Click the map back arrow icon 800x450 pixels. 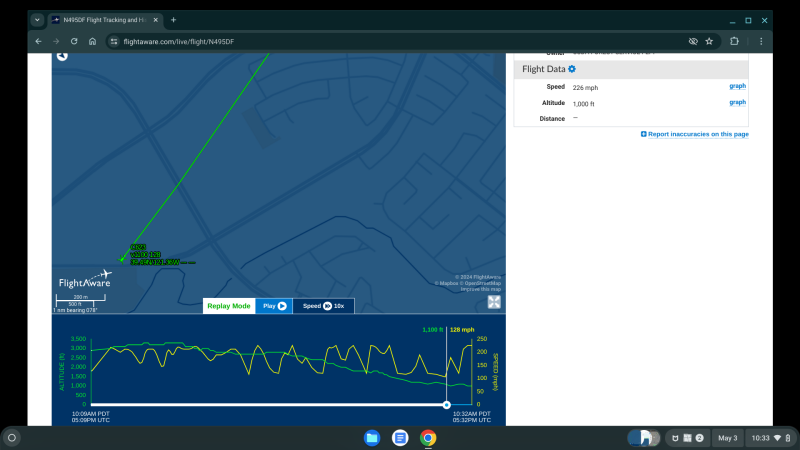point(62,55)
